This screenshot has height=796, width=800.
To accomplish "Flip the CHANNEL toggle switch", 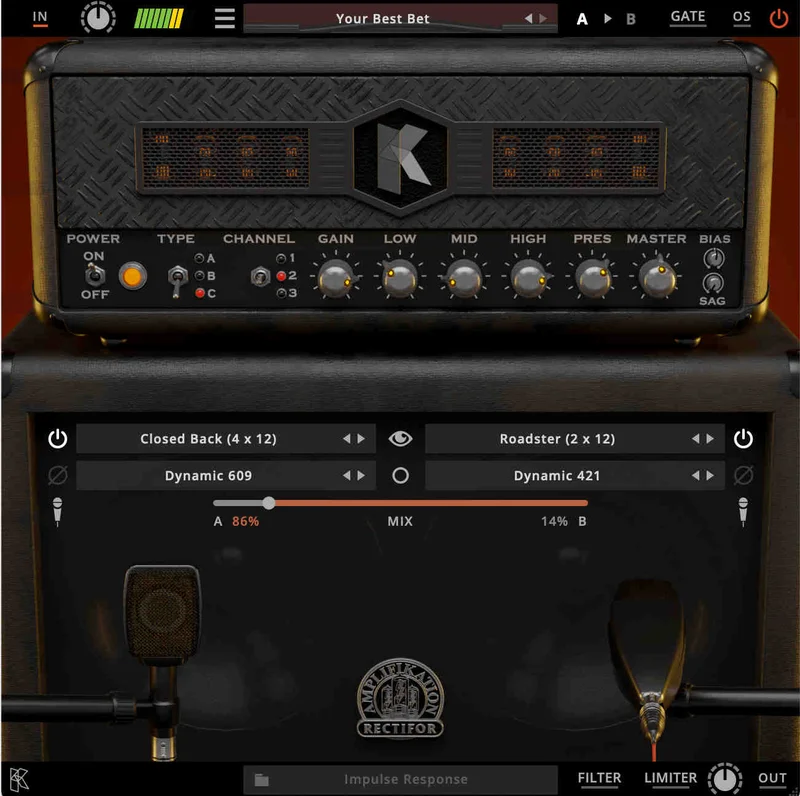I will [x=260, y=277].
